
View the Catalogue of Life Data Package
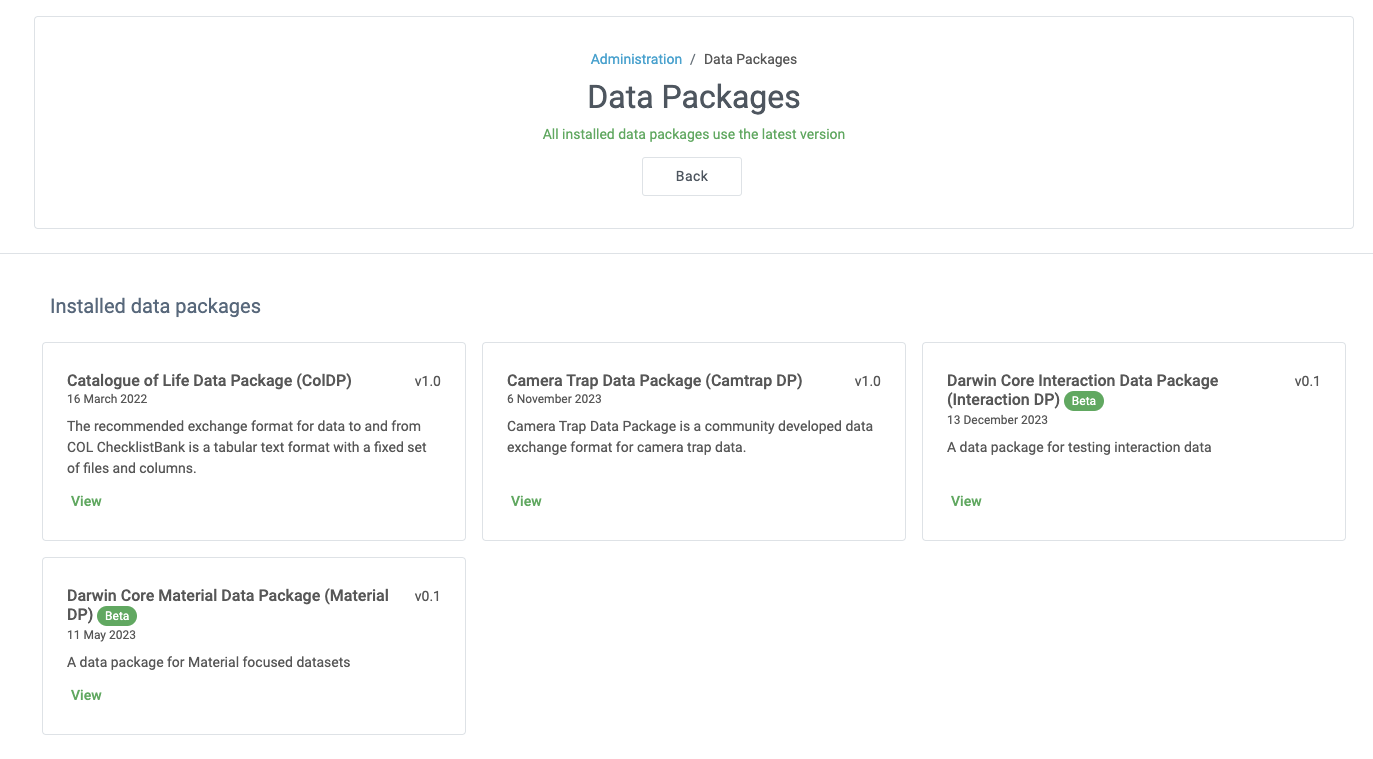coord(85,500)
